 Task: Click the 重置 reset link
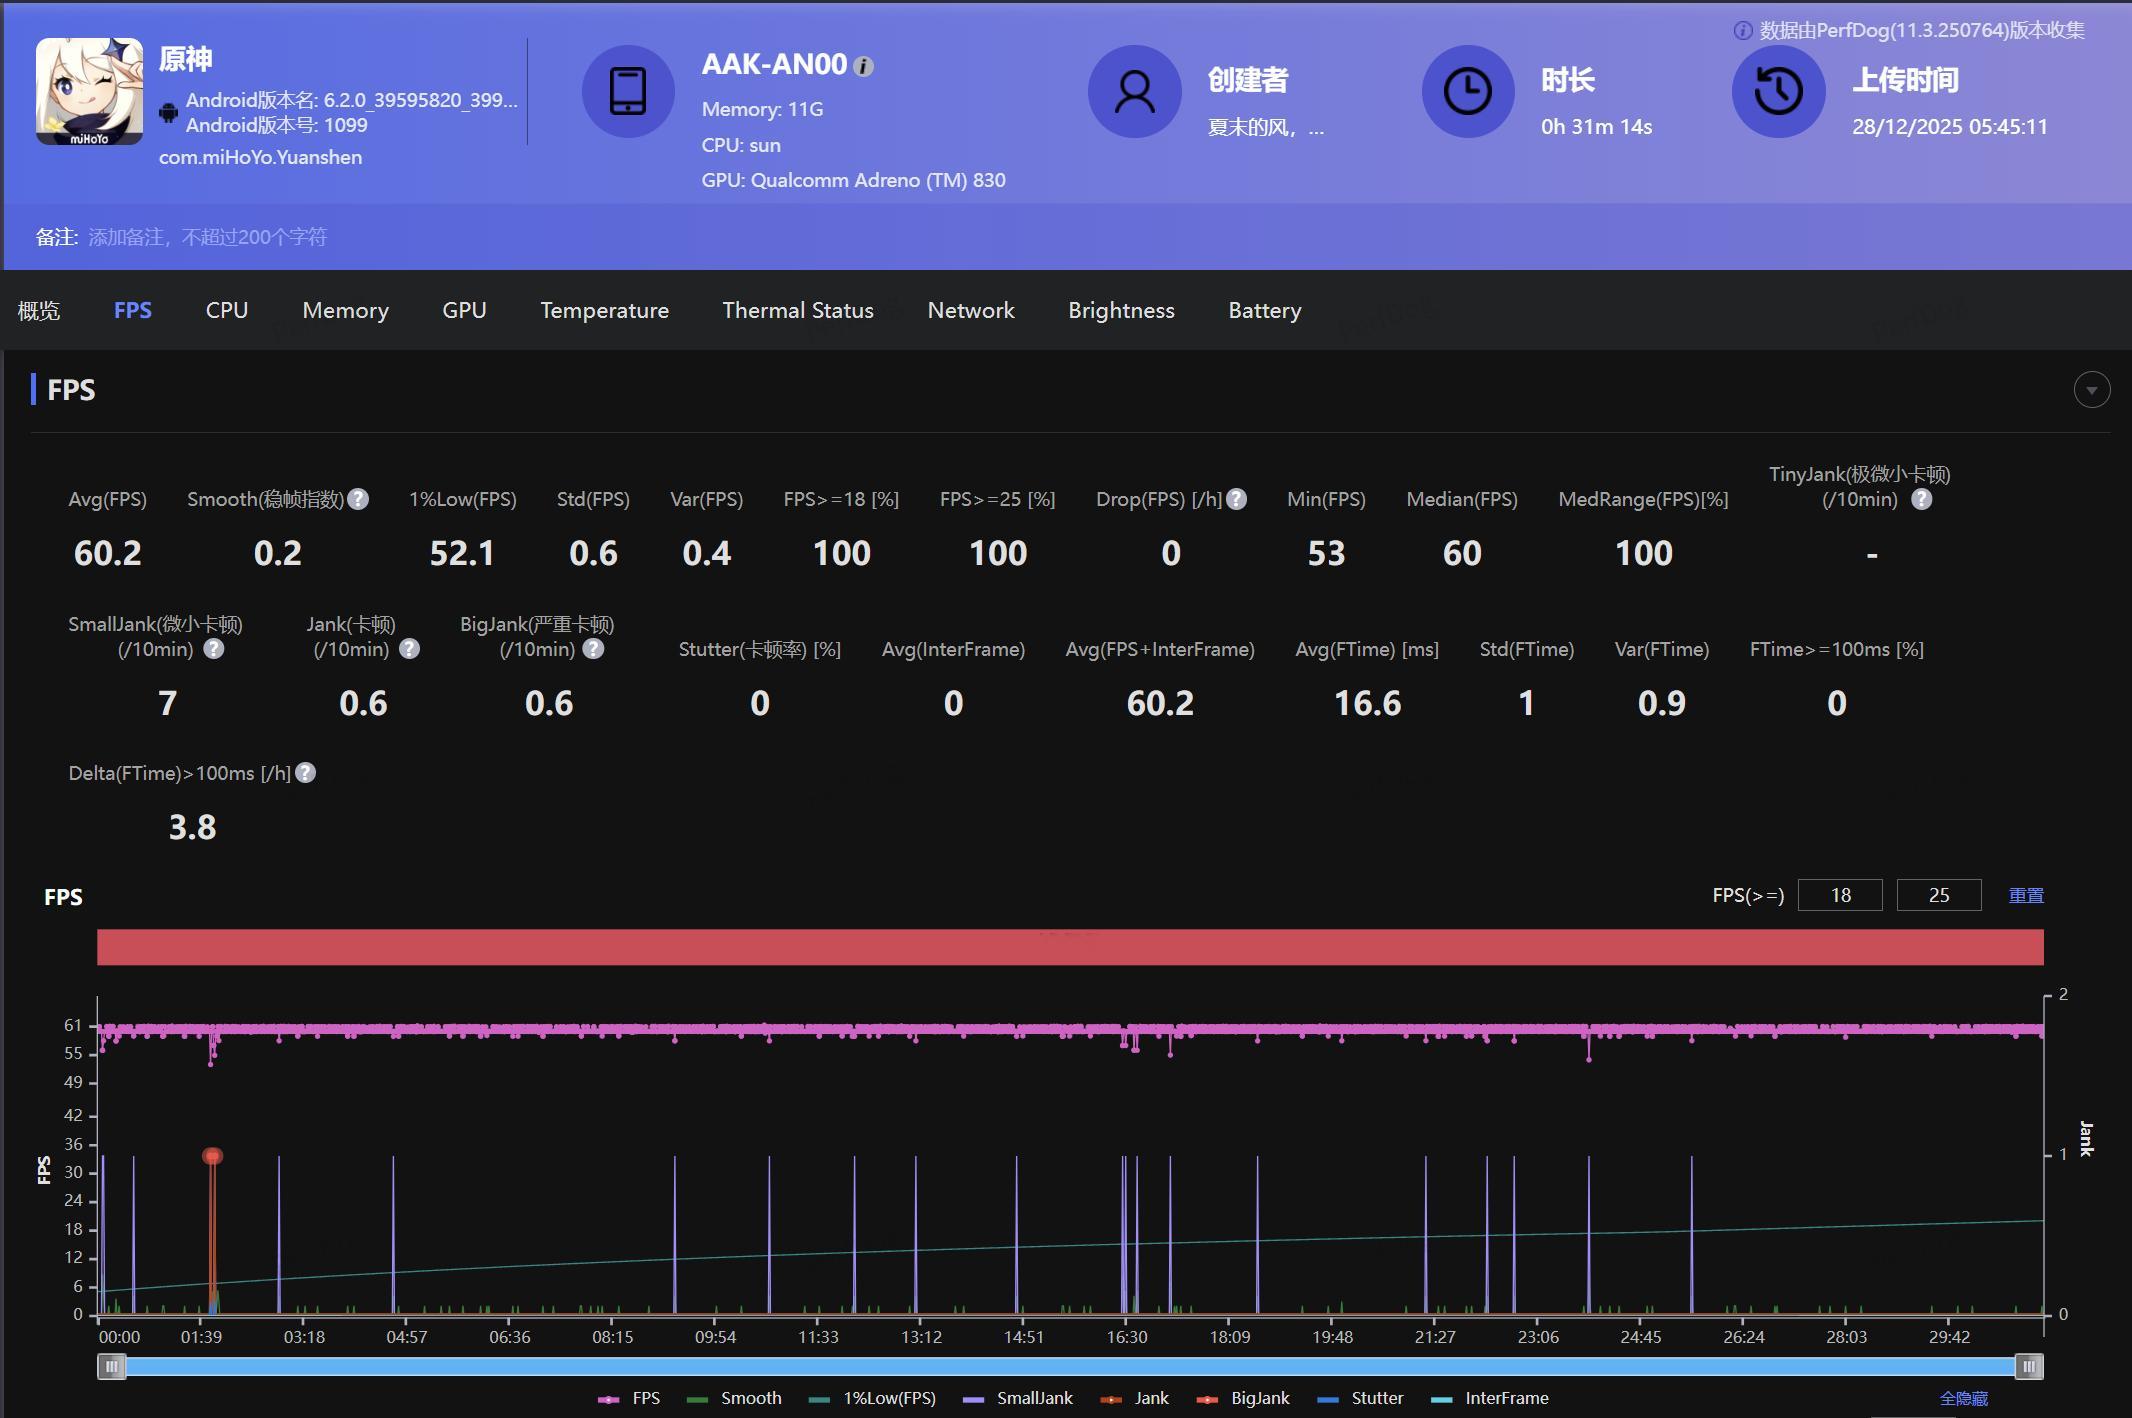2026,895
